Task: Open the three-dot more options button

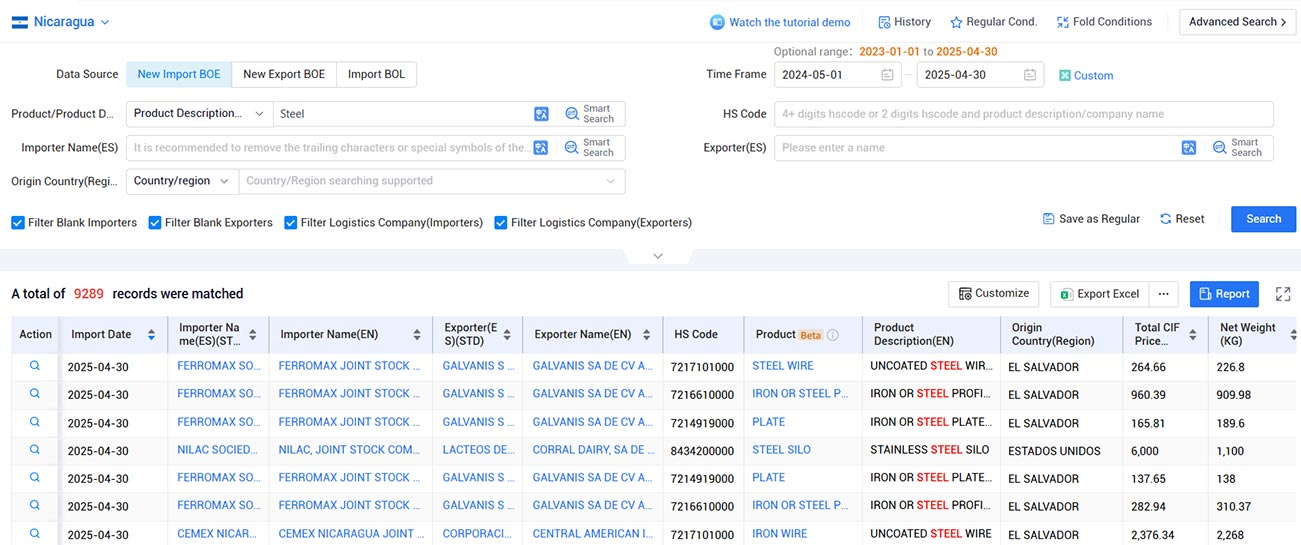Action: click(x=1163, y=294)
